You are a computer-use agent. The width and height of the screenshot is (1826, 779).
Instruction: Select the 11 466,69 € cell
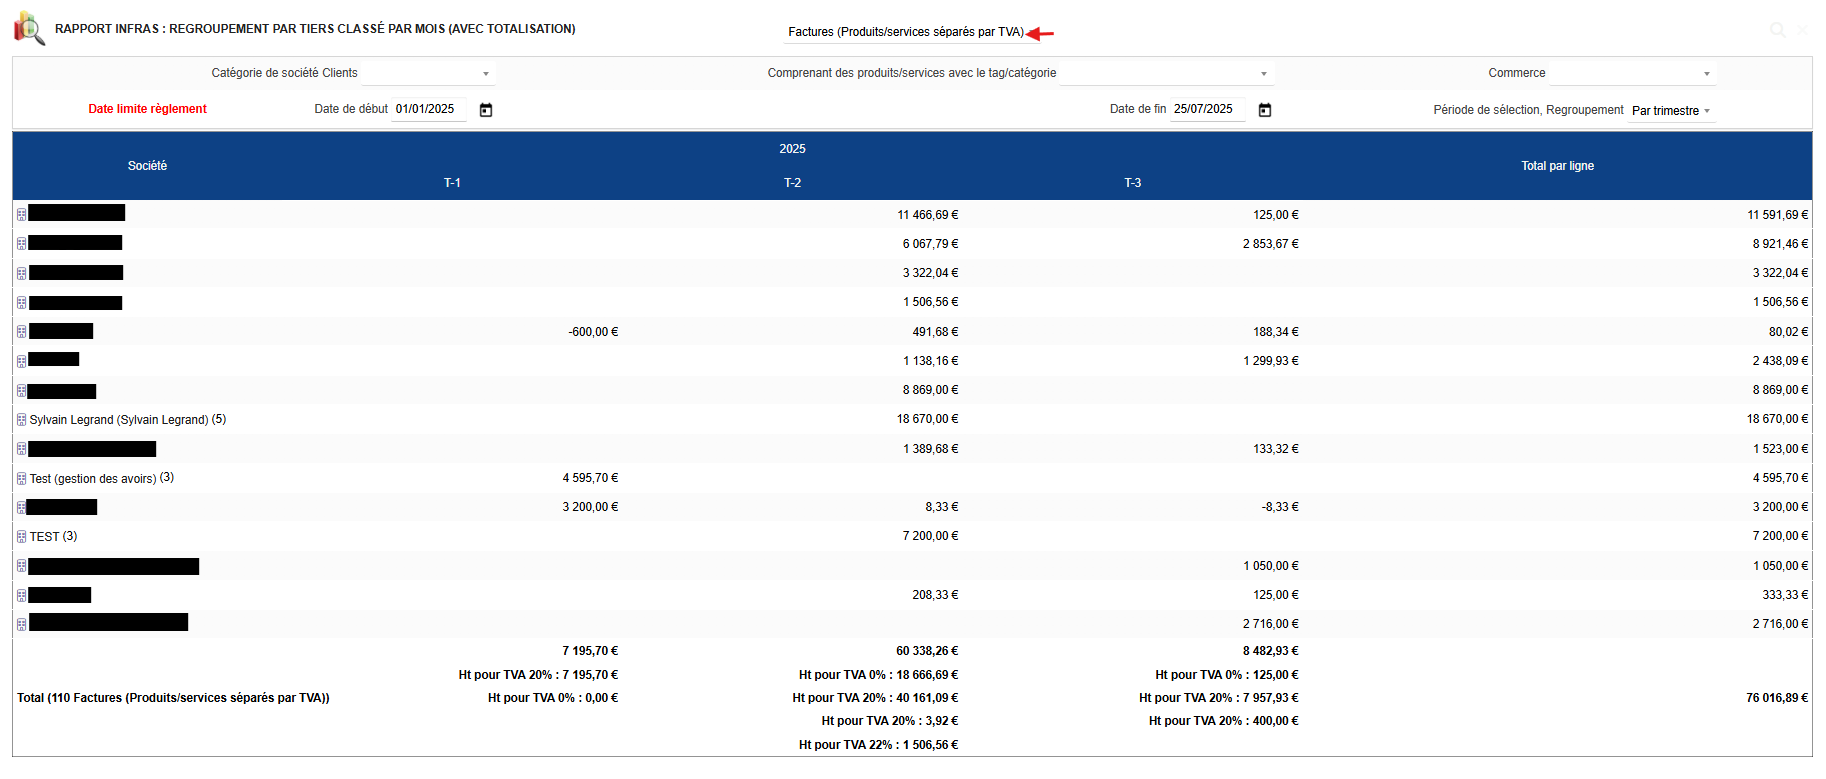pos(928,215)
